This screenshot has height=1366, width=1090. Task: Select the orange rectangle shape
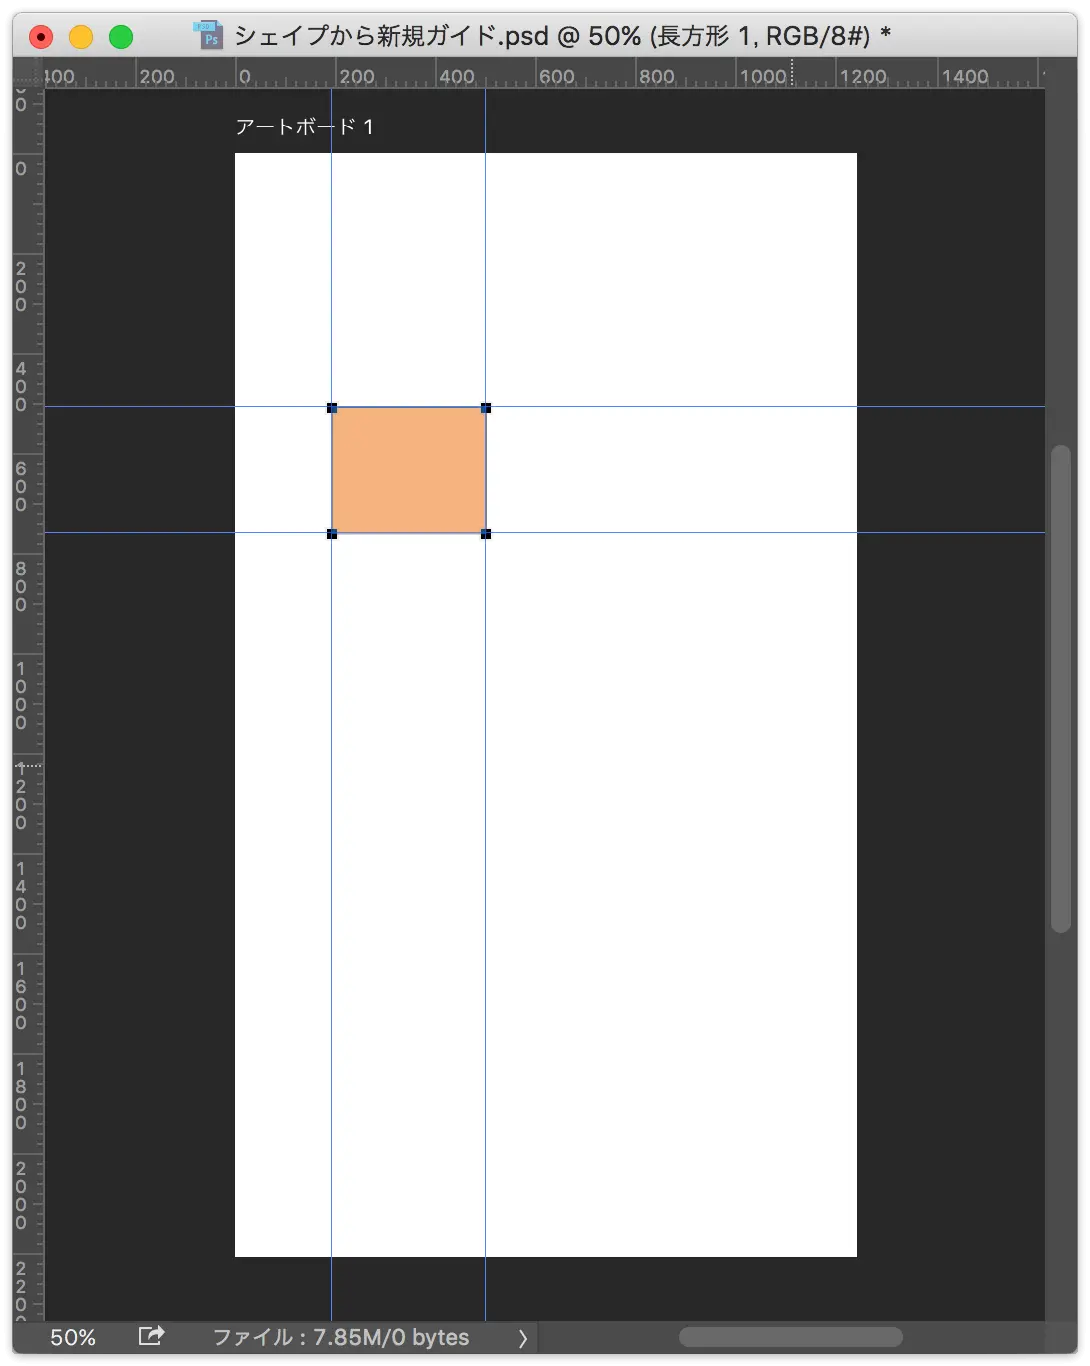click(409, 470)
